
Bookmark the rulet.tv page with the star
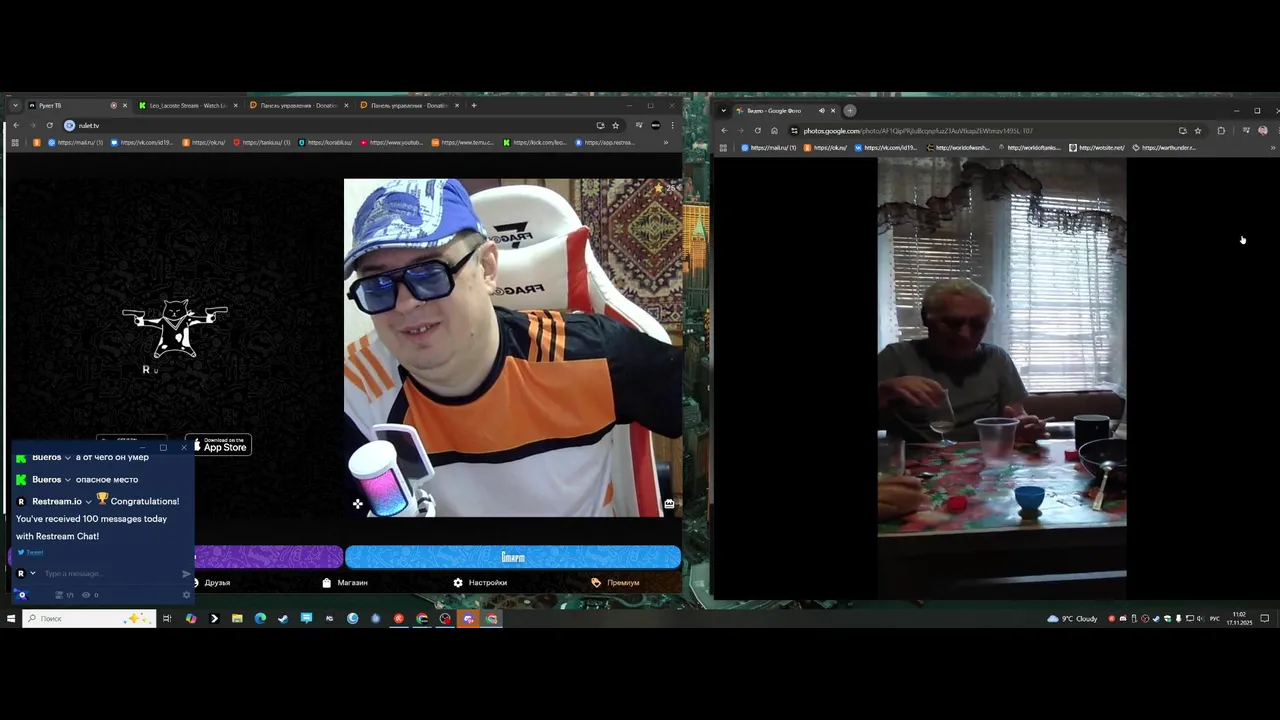615,125
